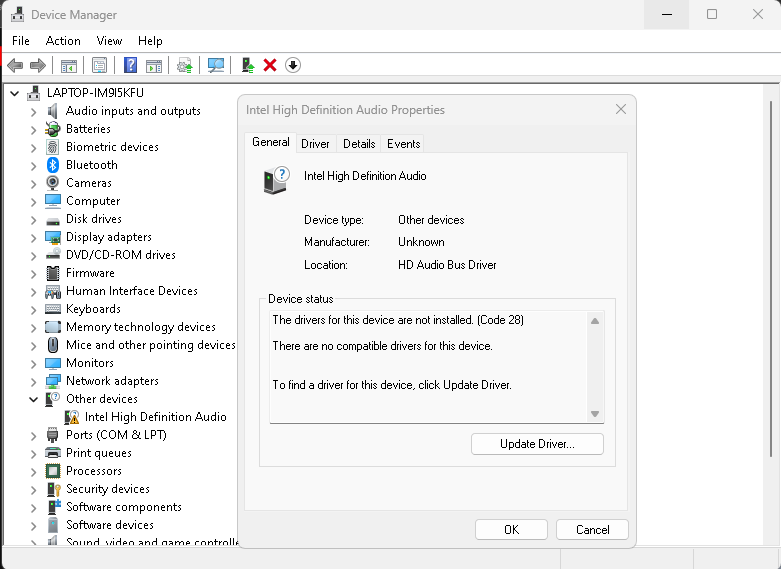Image resolution: width=781 pixels, height=569 pixels.
Task: Click the 'HD Audio Bus Driver' location value
Action: 447,265
